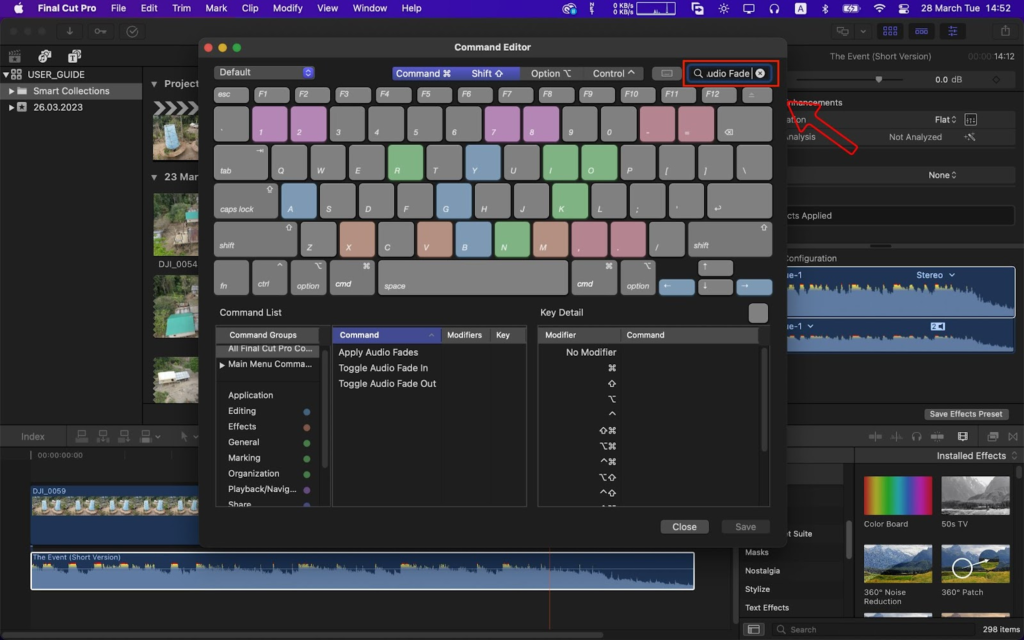Open the Default command set dropdown
The width and height of the screenshot is (1024, 640).
point(264,72)
